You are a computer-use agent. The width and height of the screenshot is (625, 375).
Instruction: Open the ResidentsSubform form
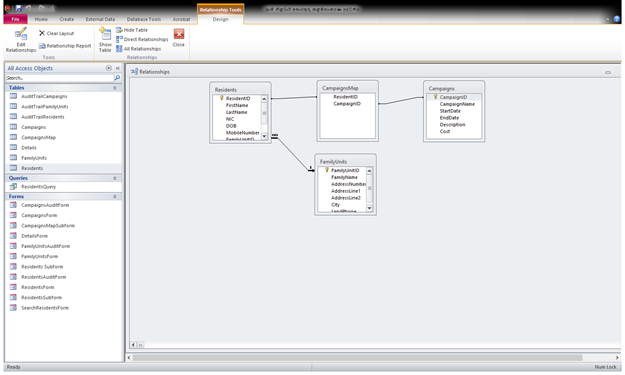(x=41, y=297)
